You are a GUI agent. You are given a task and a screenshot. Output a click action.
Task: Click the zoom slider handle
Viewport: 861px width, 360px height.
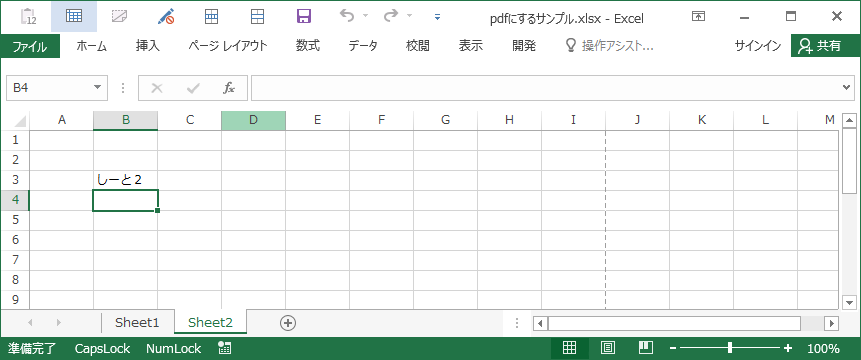pos(730,348)
